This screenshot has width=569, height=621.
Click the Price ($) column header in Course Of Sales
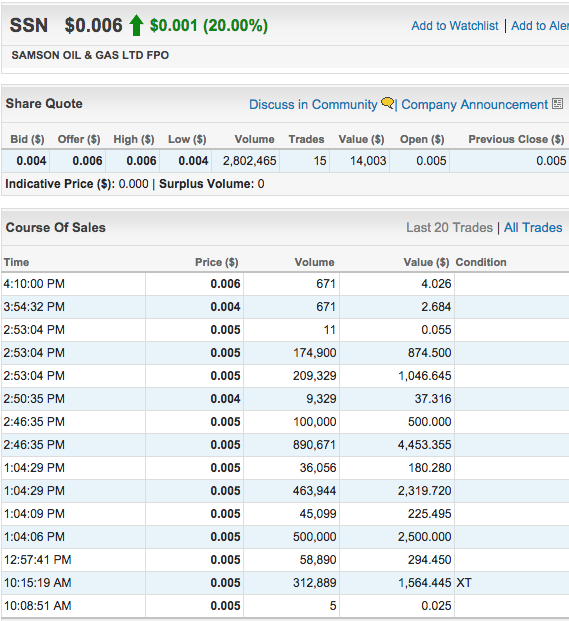click(x=216, y=262)
